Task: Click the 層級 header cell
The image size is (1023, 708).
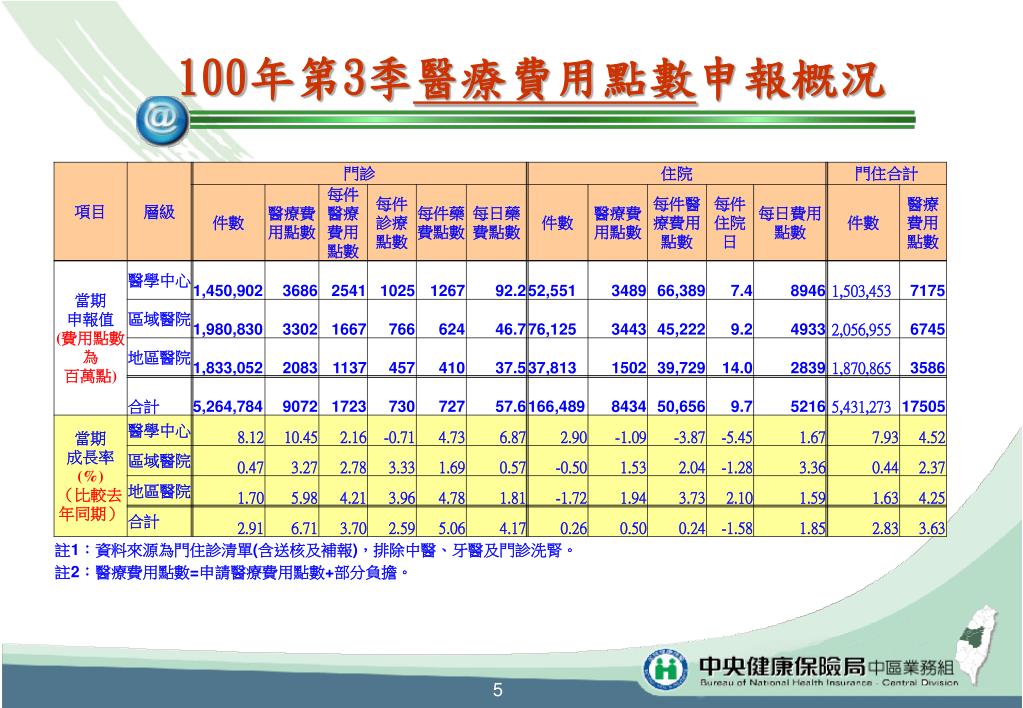Action: [x=159, y=211]
